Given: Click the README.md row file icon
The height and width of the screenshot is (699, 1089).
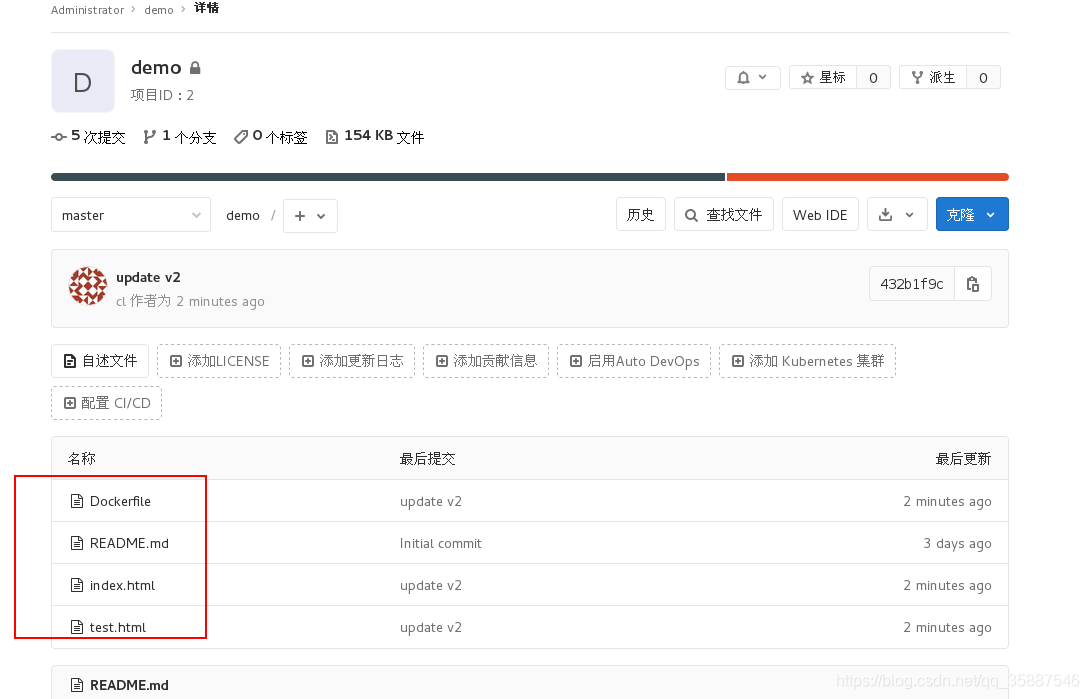Looking at the screenshot, I should pyautogui.click(x=77, y=543).
